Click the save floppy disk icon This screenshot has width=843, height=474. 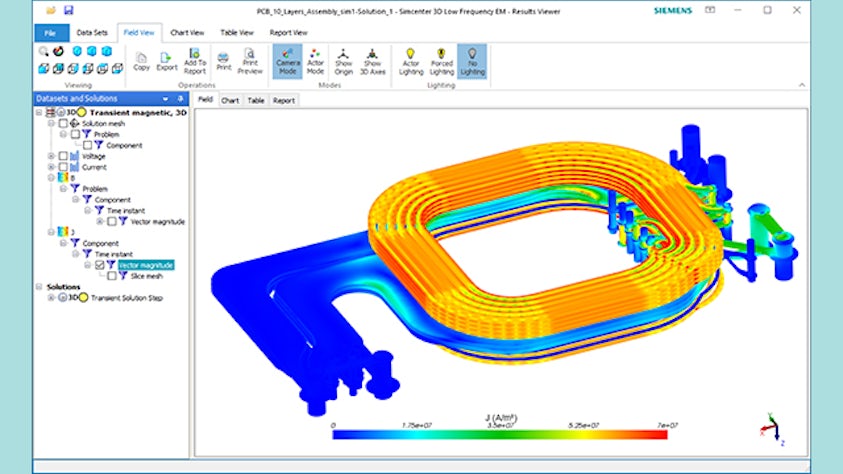point(68,10)
